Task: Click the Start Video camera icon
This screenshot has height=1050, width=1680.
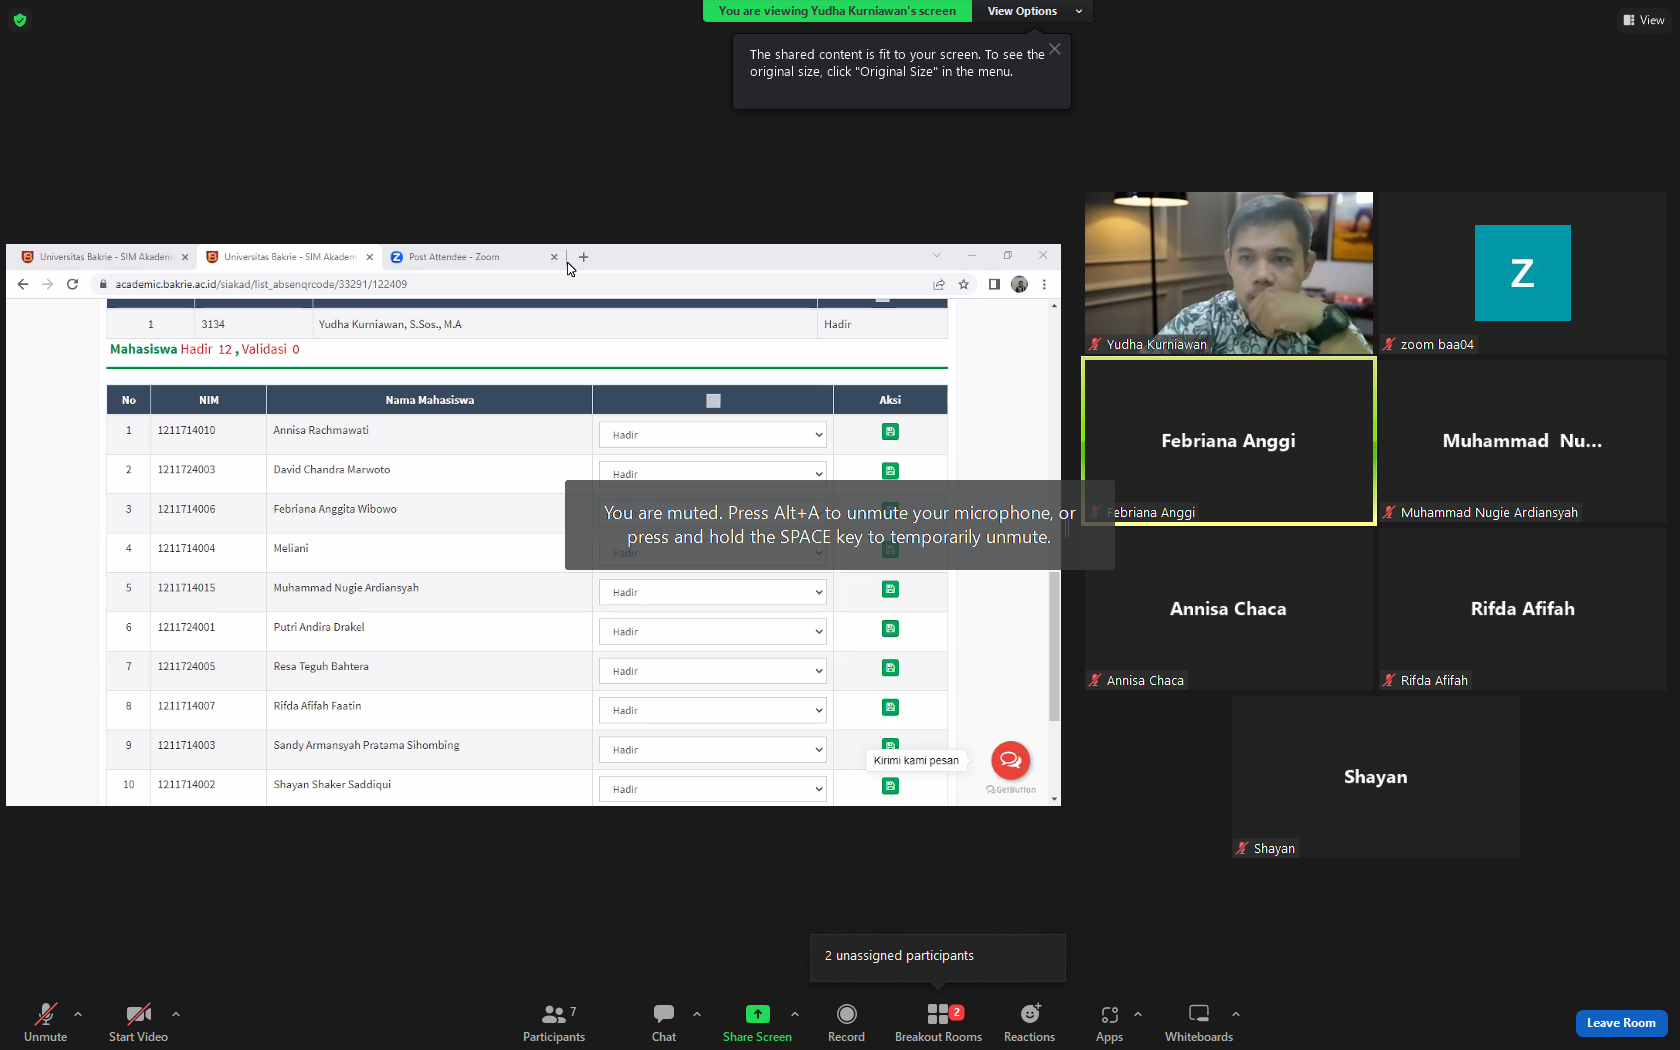Action: (138, 1014)
